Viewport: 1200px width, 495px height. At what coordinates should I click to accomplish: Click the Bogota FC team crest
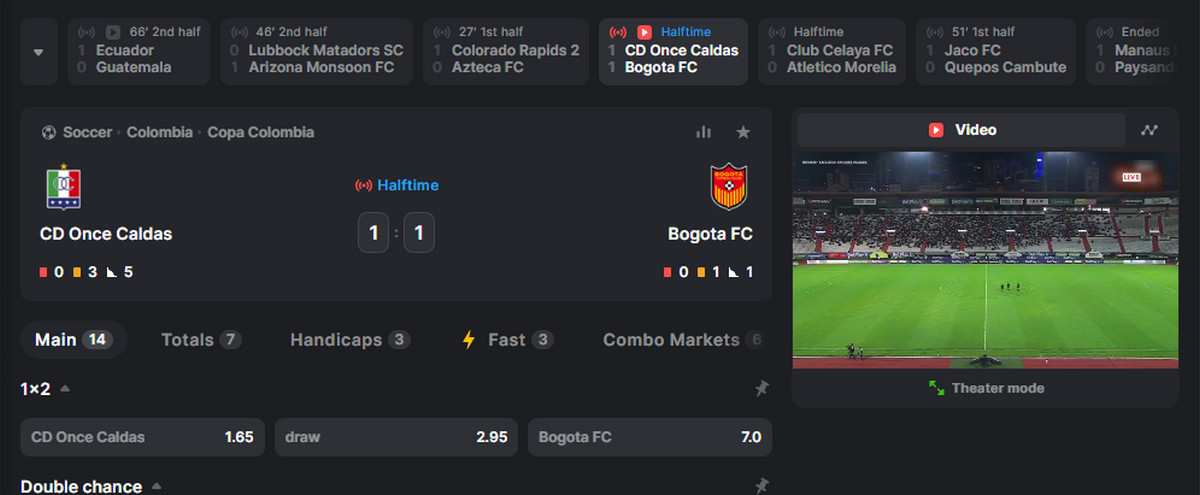coord(728,187)
